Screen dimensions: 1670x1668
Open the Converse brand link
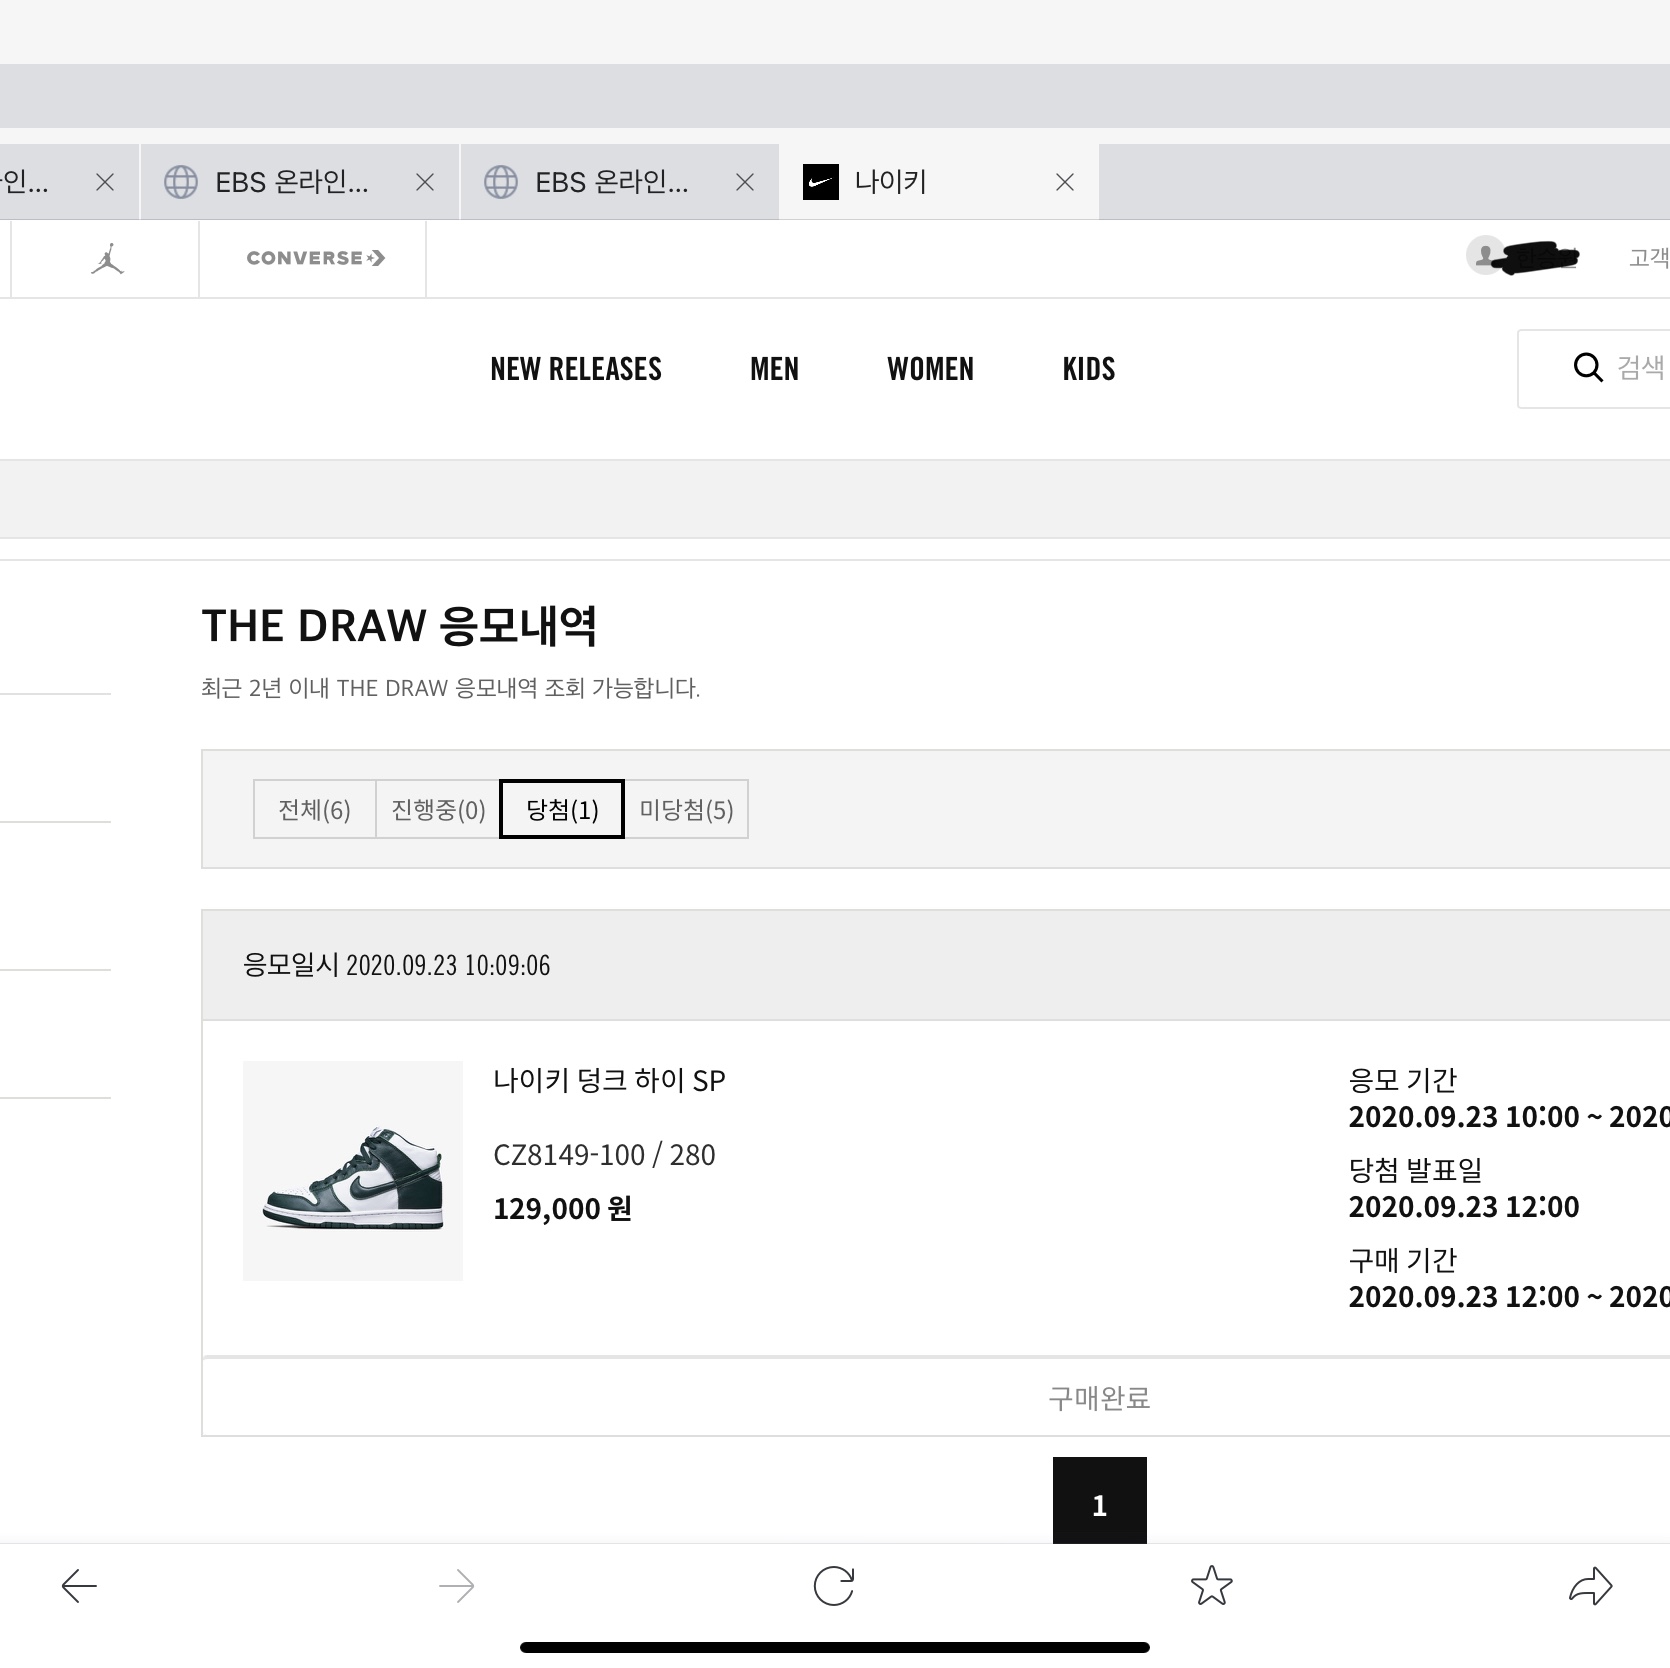point(315,258)
